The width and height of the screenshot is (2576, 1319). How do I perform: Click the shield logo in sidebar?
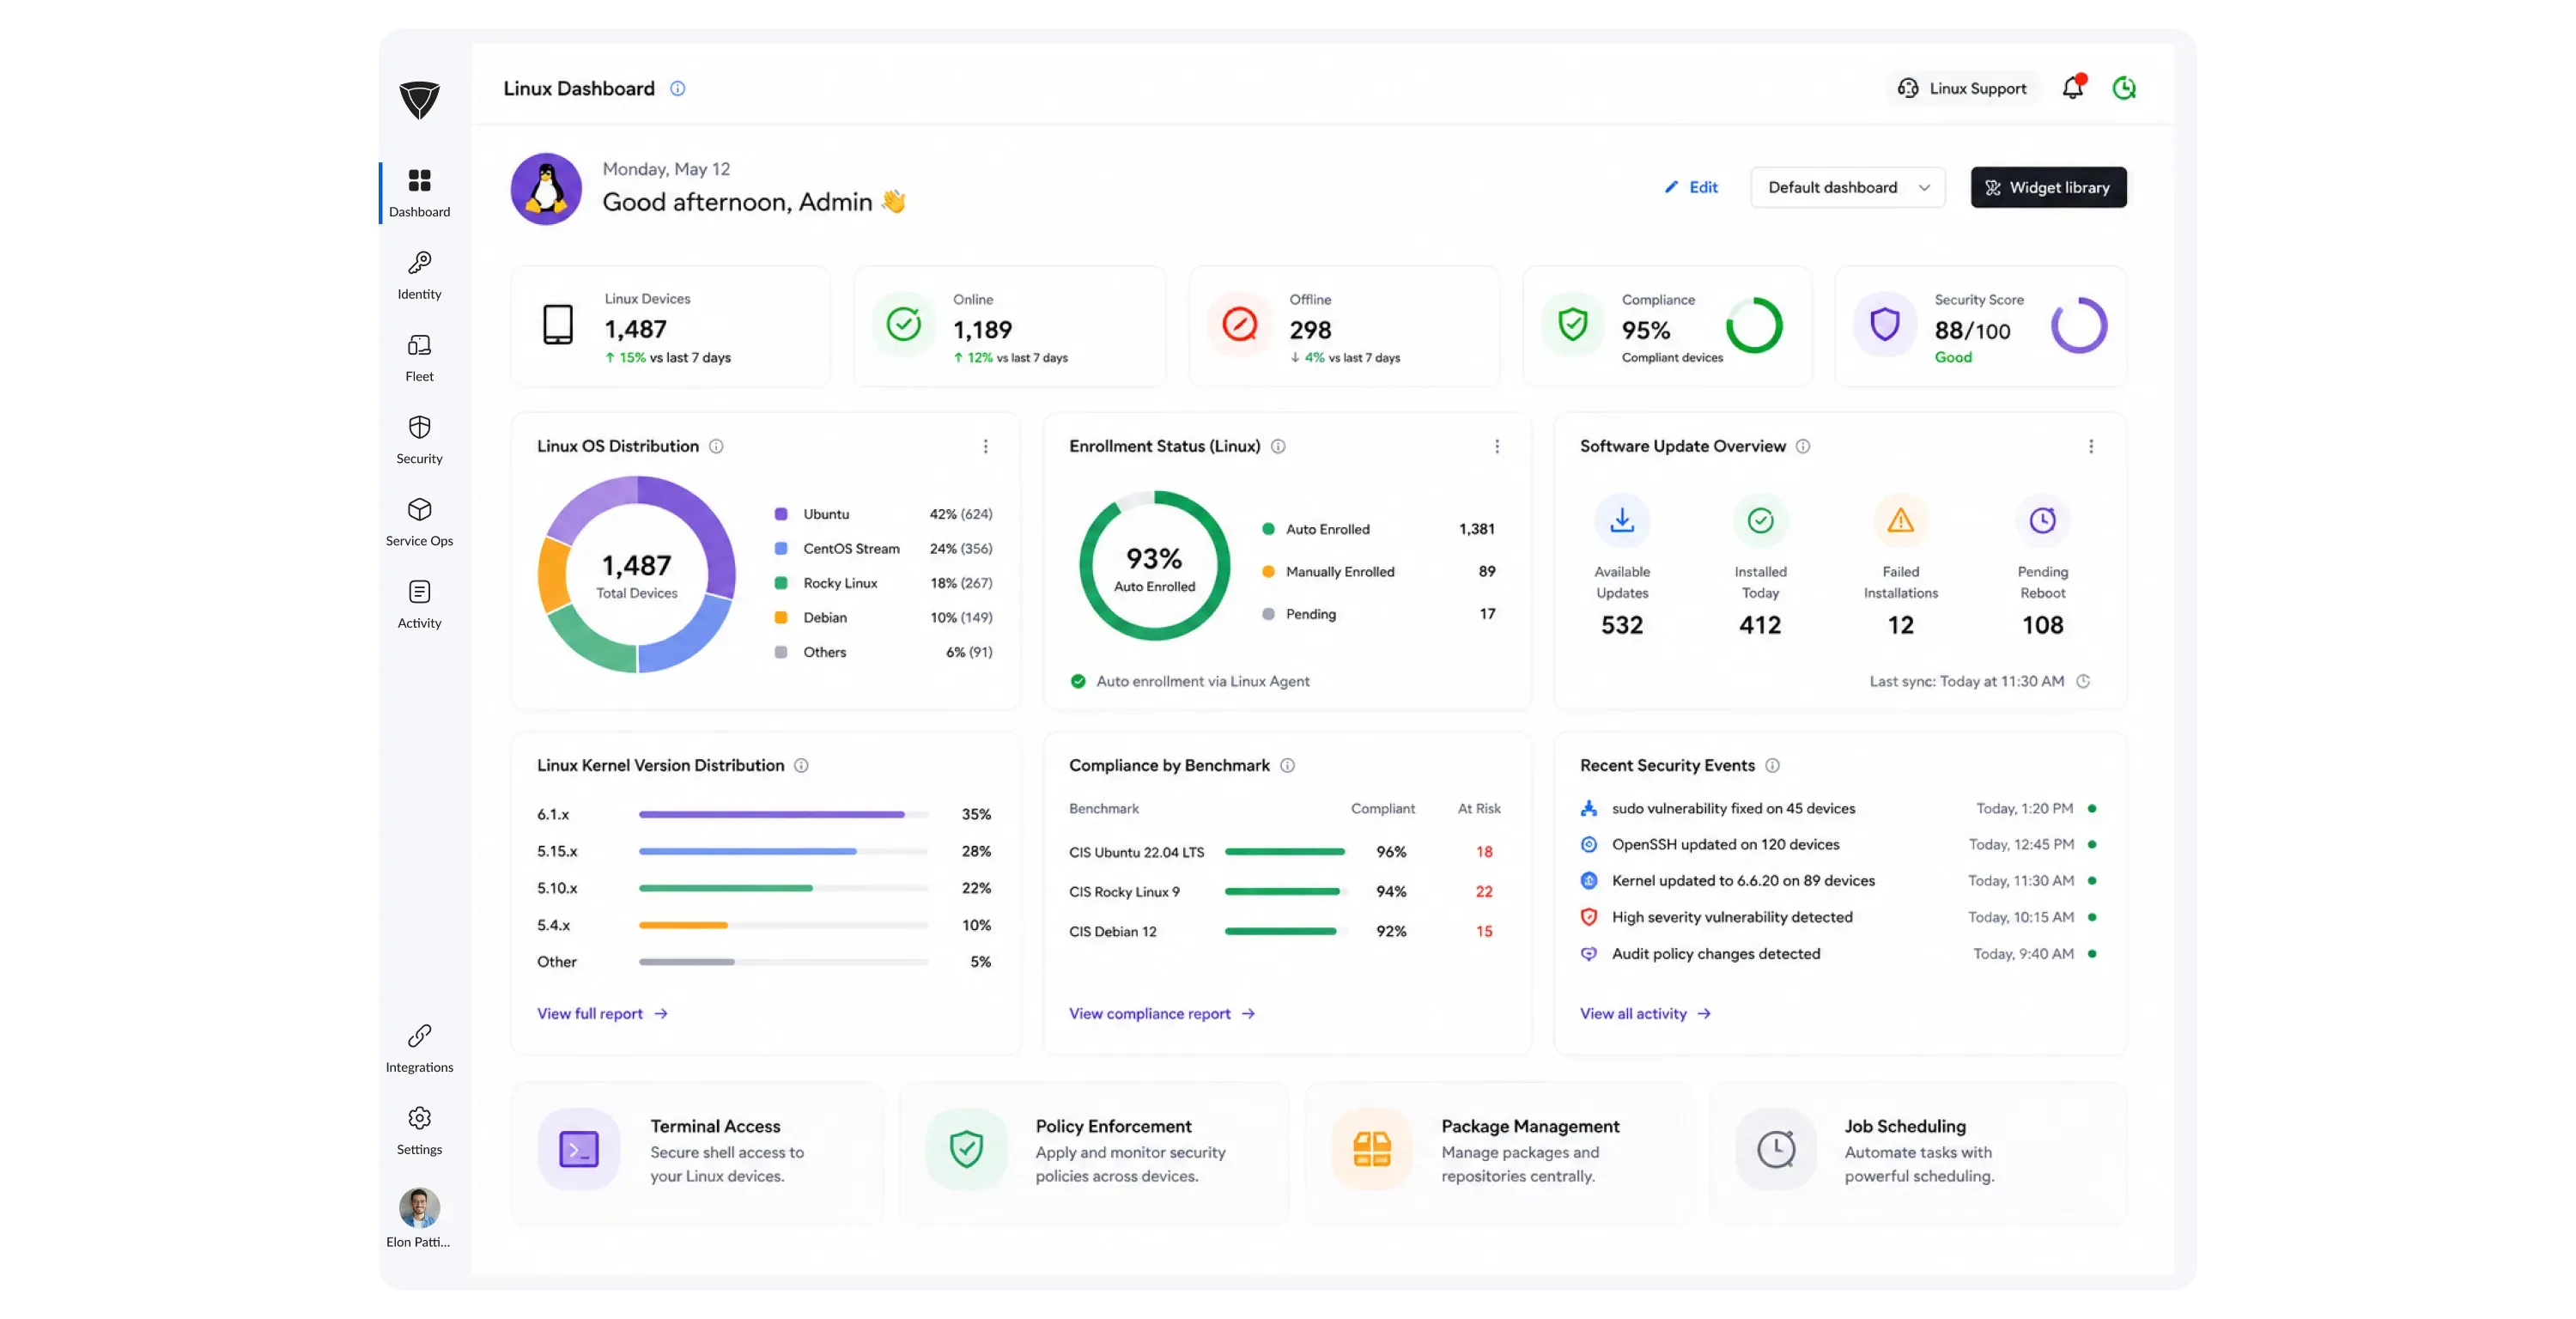[419, 99]
